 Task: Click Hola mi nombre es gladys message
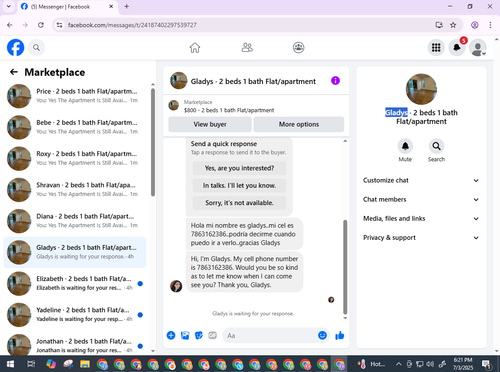click(244, 234)
